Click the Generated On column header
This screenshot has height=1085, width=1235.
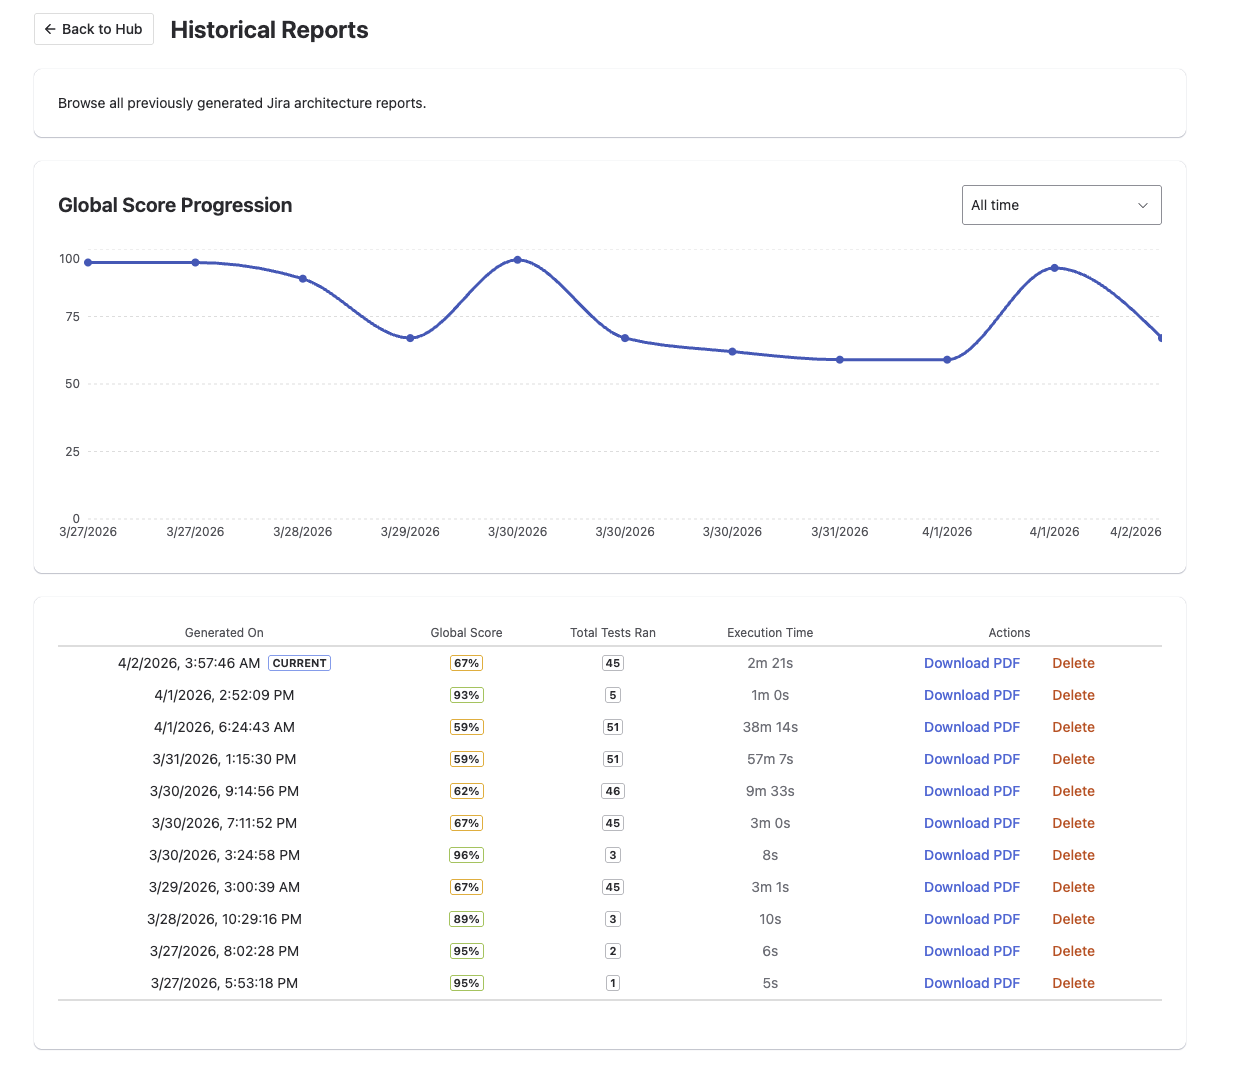click(x=223, y=632)
